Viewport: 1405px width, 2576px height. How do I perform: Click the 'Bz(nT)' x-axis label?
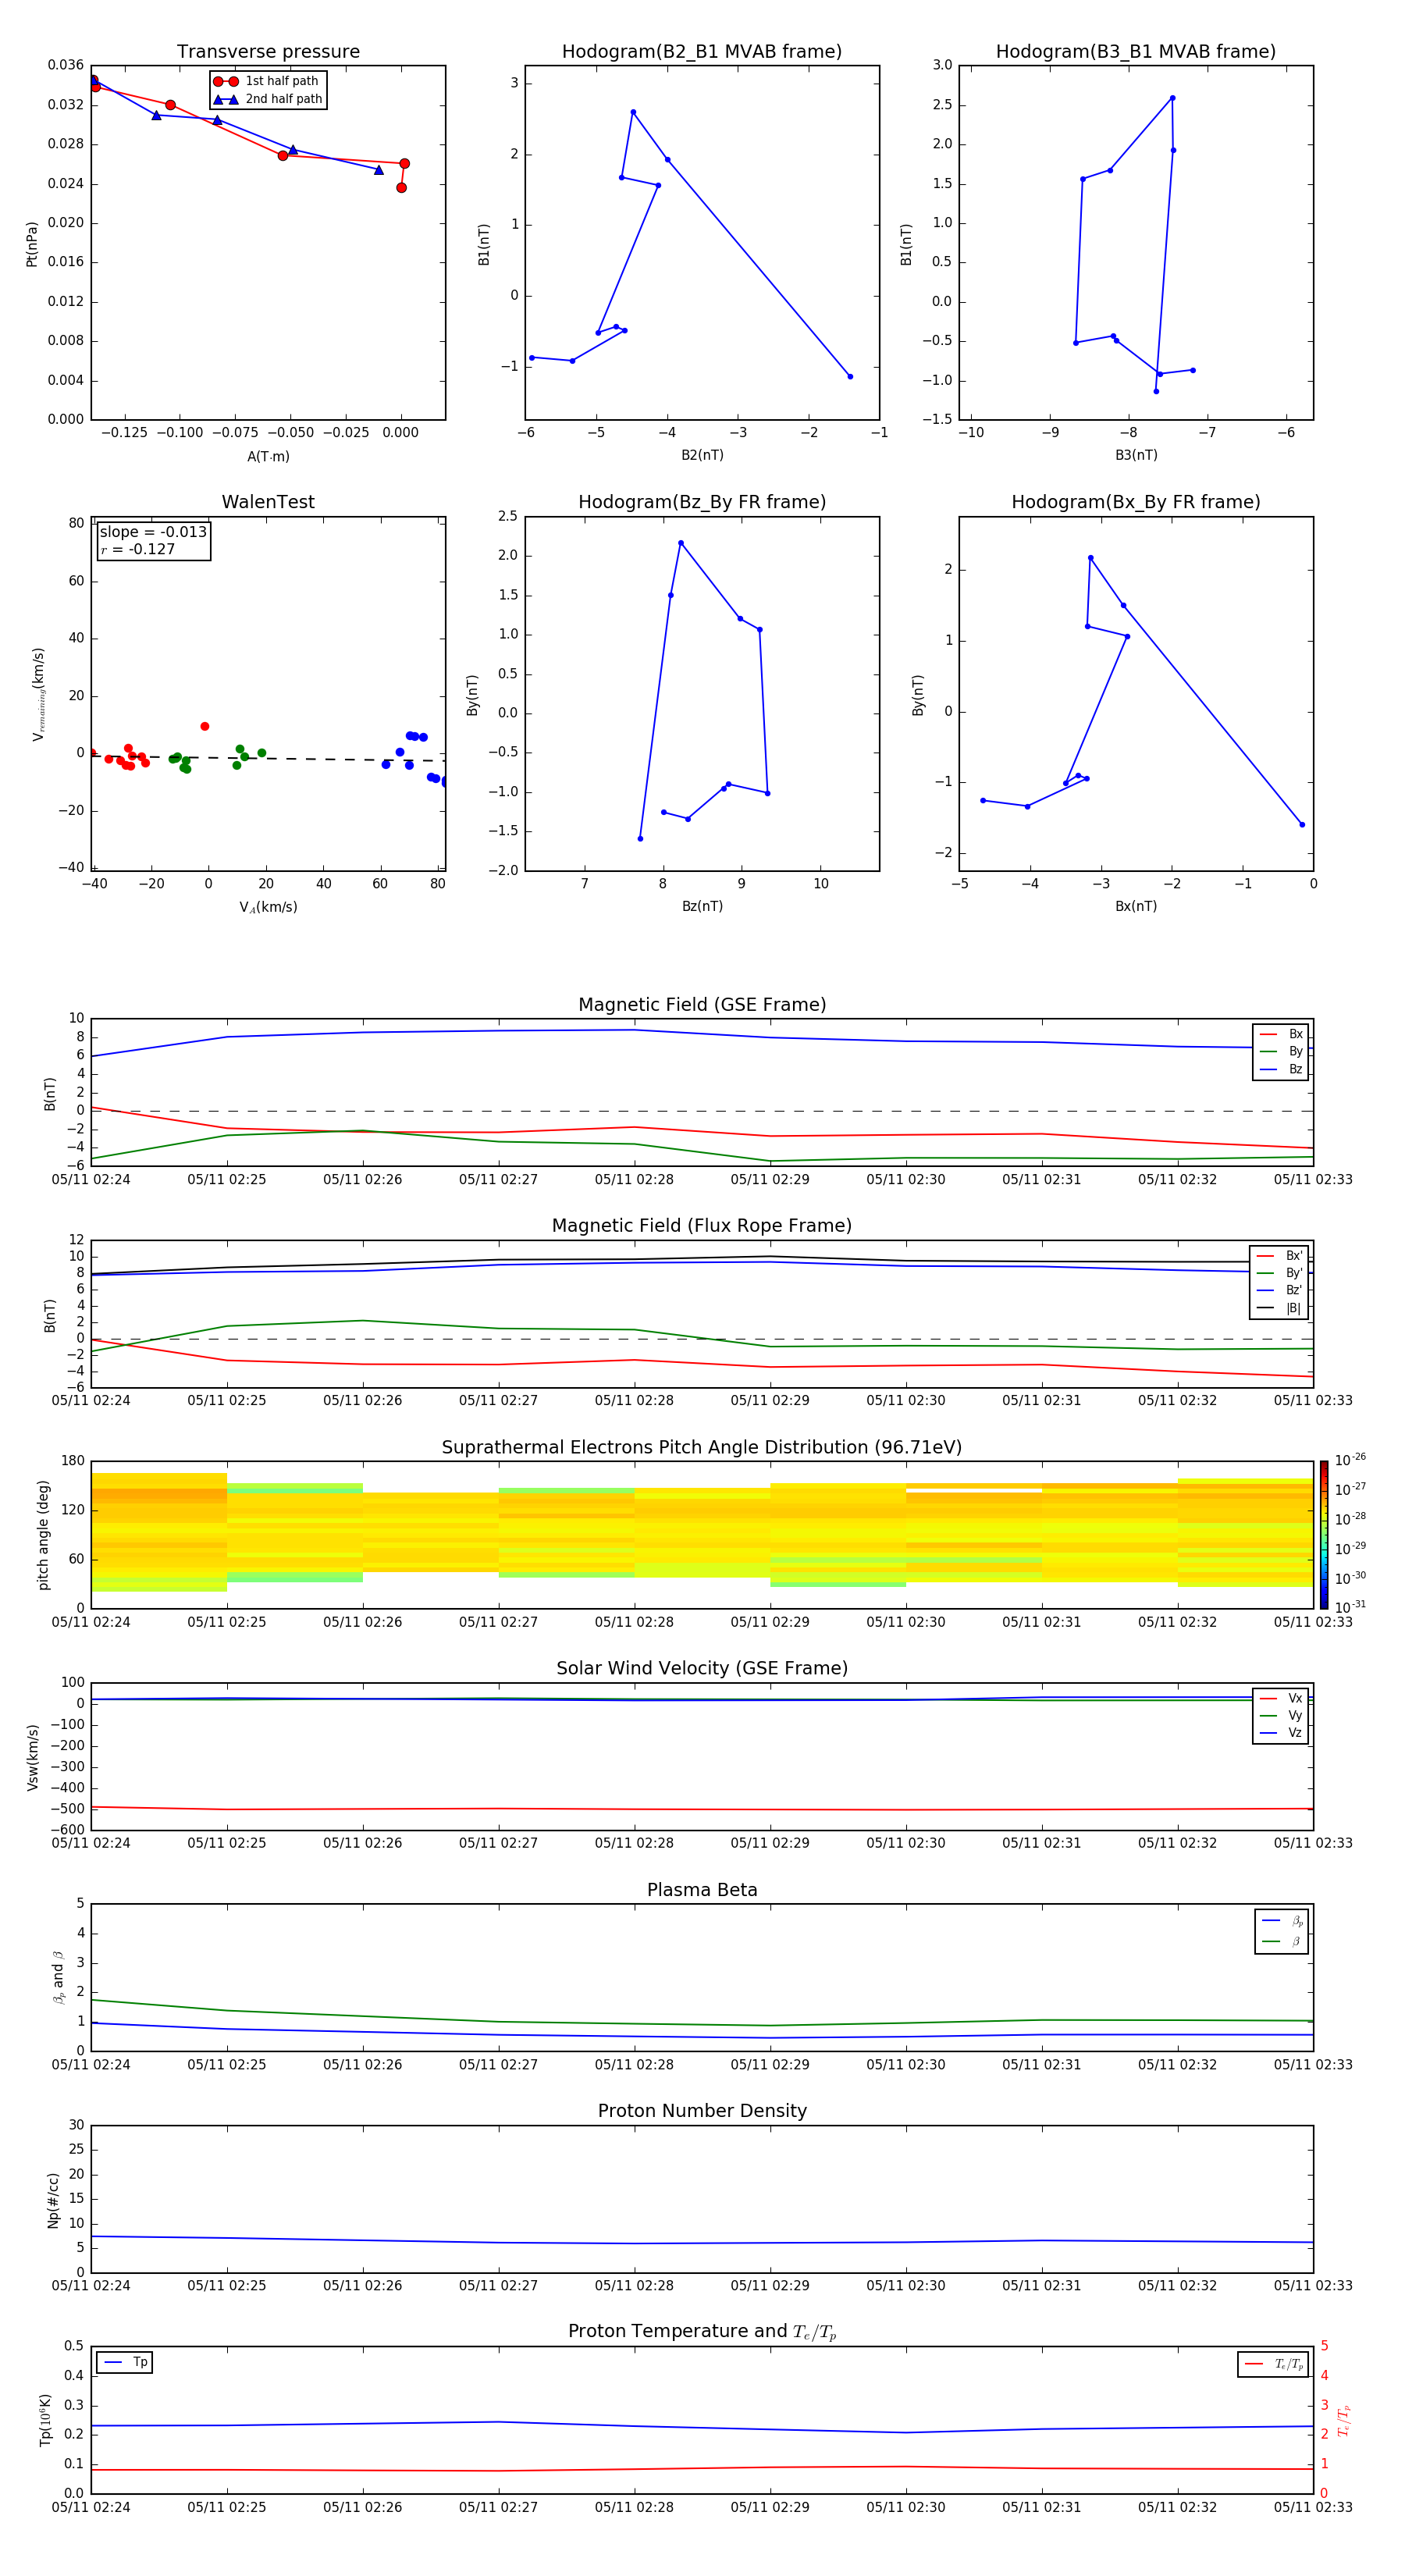pos(702,906)
